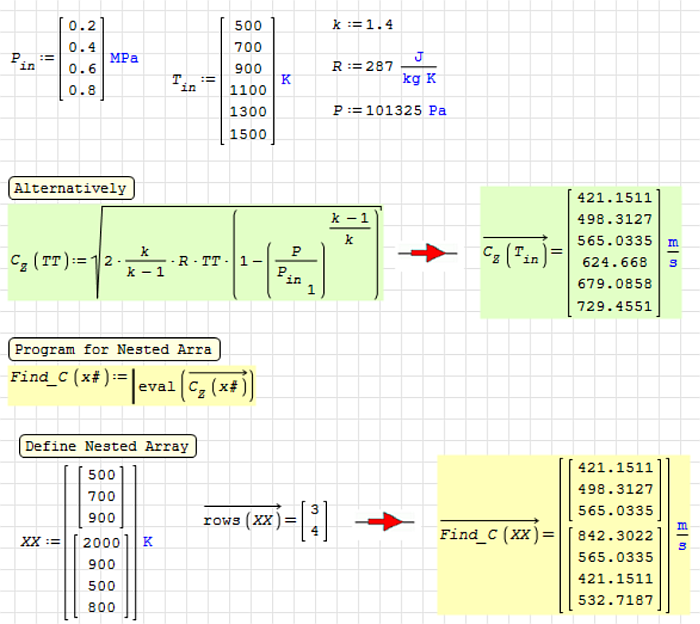Click the 842.3022 value in Find_C result
The height and width of the screenshot is (624, 700).
click(615, 535)
